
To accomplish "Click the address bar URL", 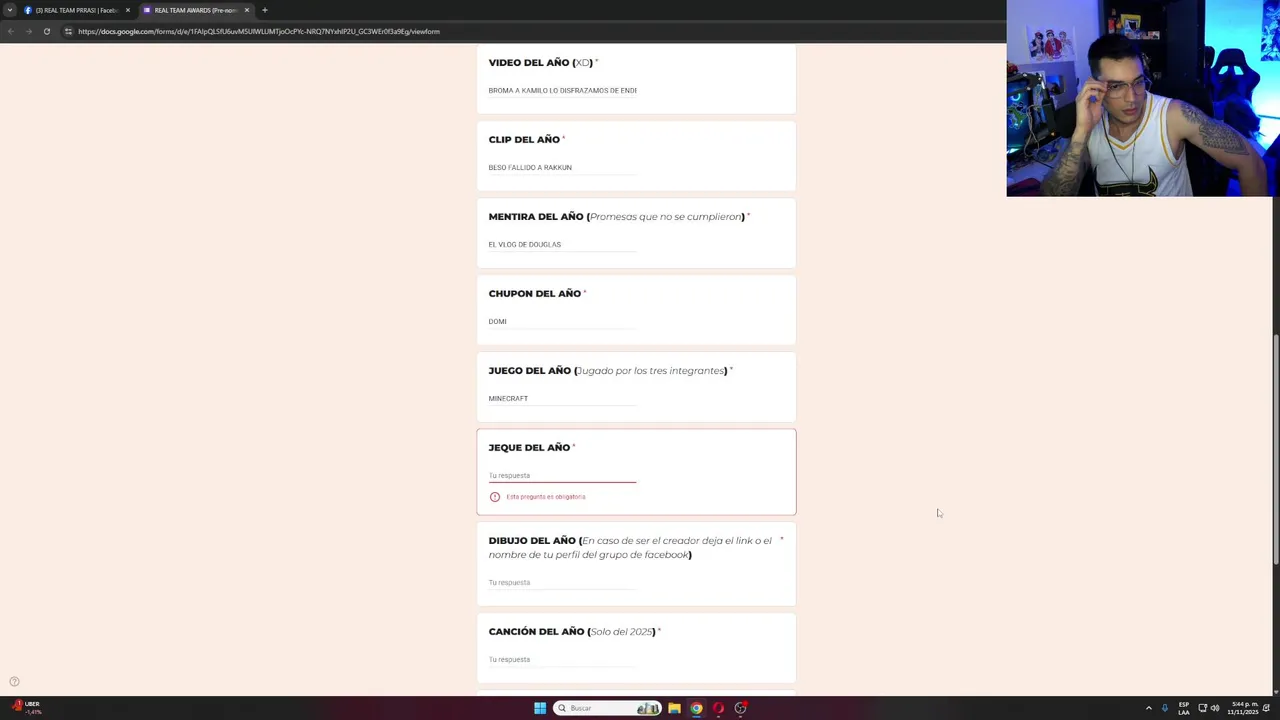I will pos(259,31).
